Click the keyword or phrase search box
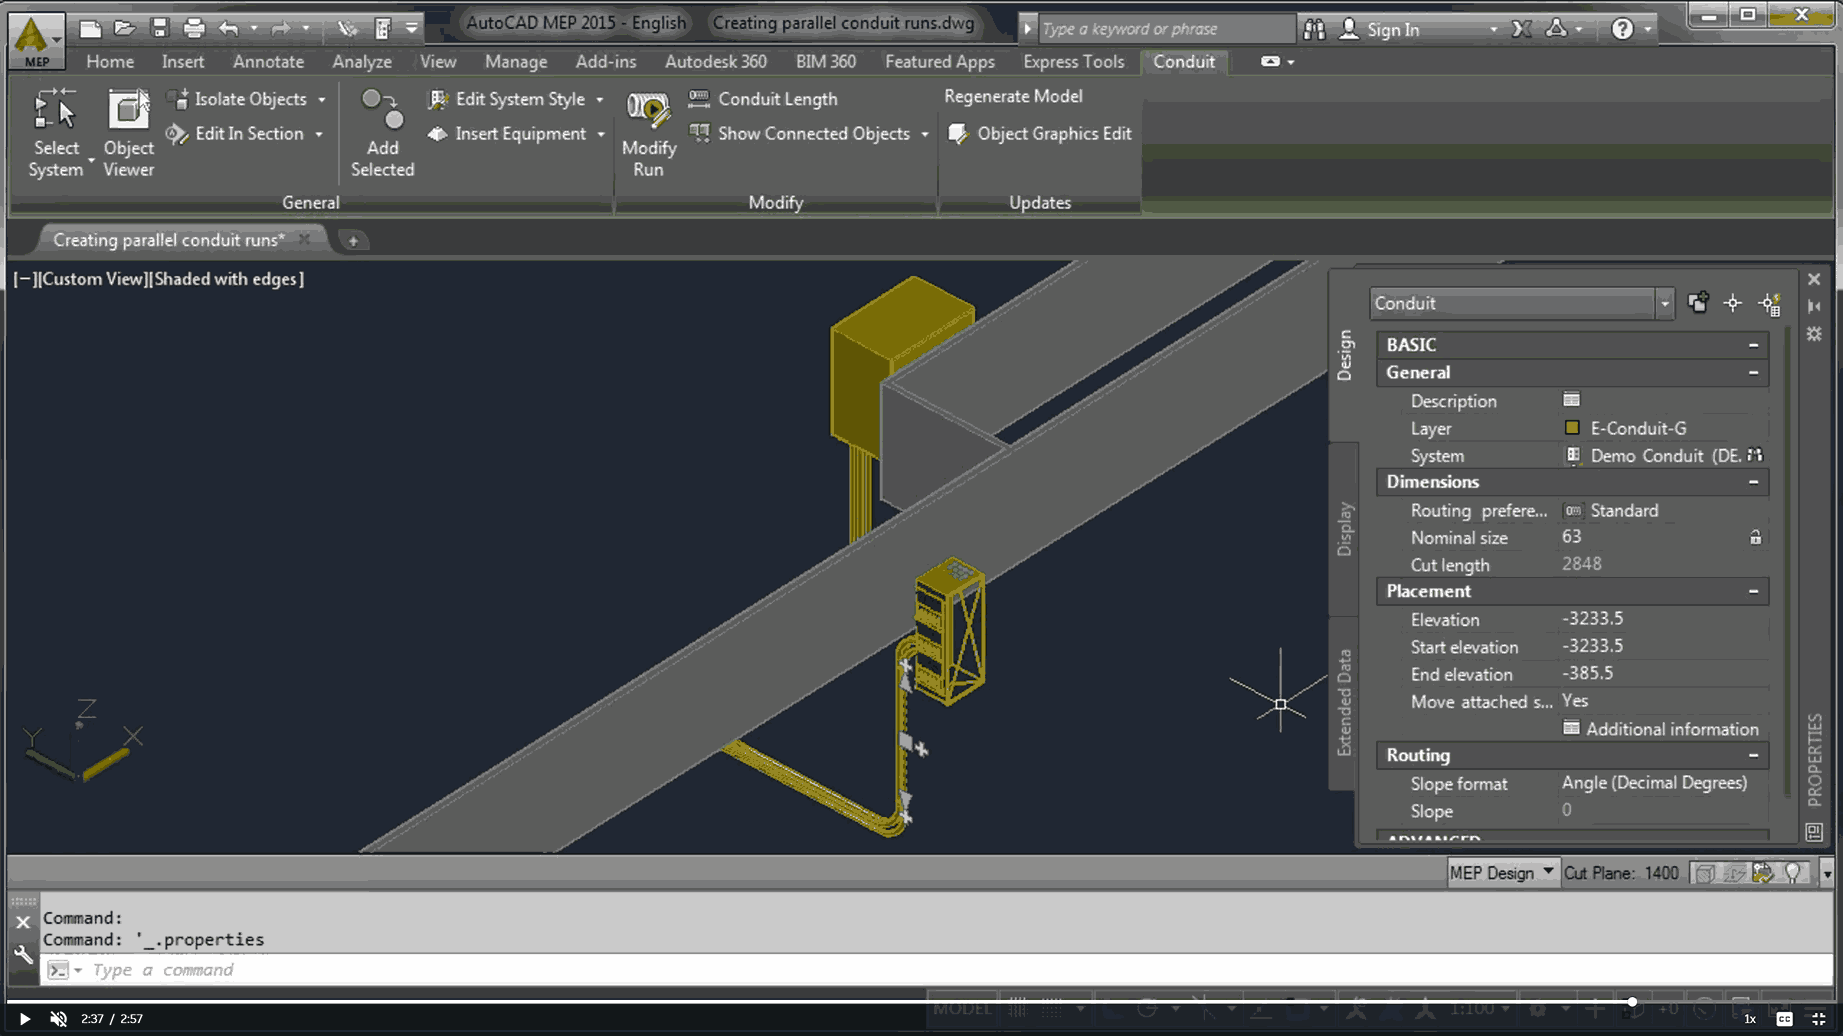Viewport: 1843px width, 1036px height. (x=1166, y=29)
